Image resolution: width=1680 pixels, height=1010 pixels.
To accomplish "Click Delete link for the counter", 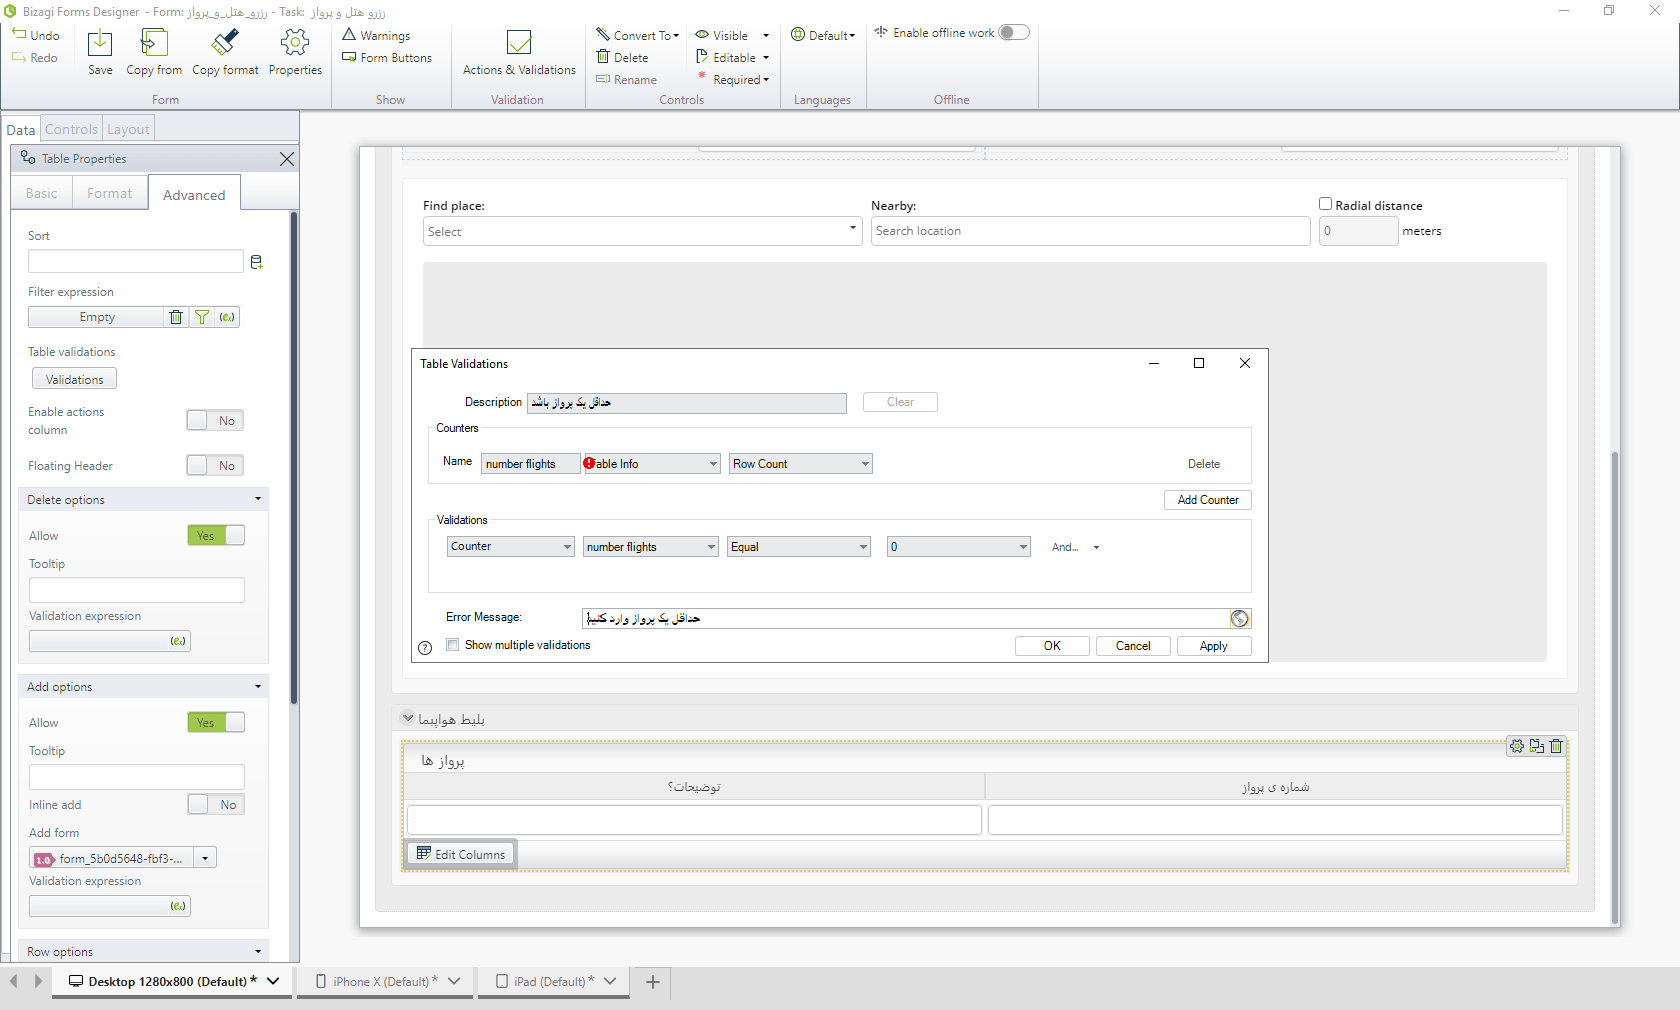I will (1204, 464).
